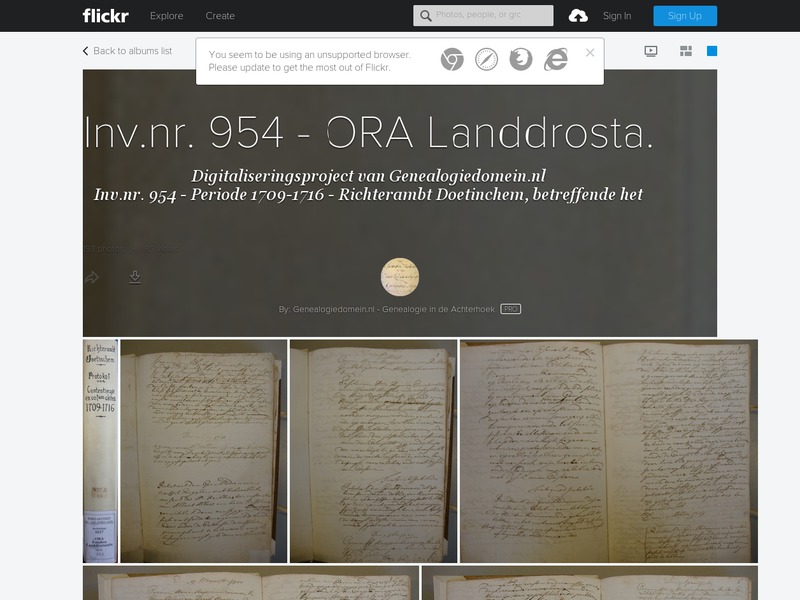Switch to the justified layout view
Viewport: 800px width, 600px height.
coord(685,50)
